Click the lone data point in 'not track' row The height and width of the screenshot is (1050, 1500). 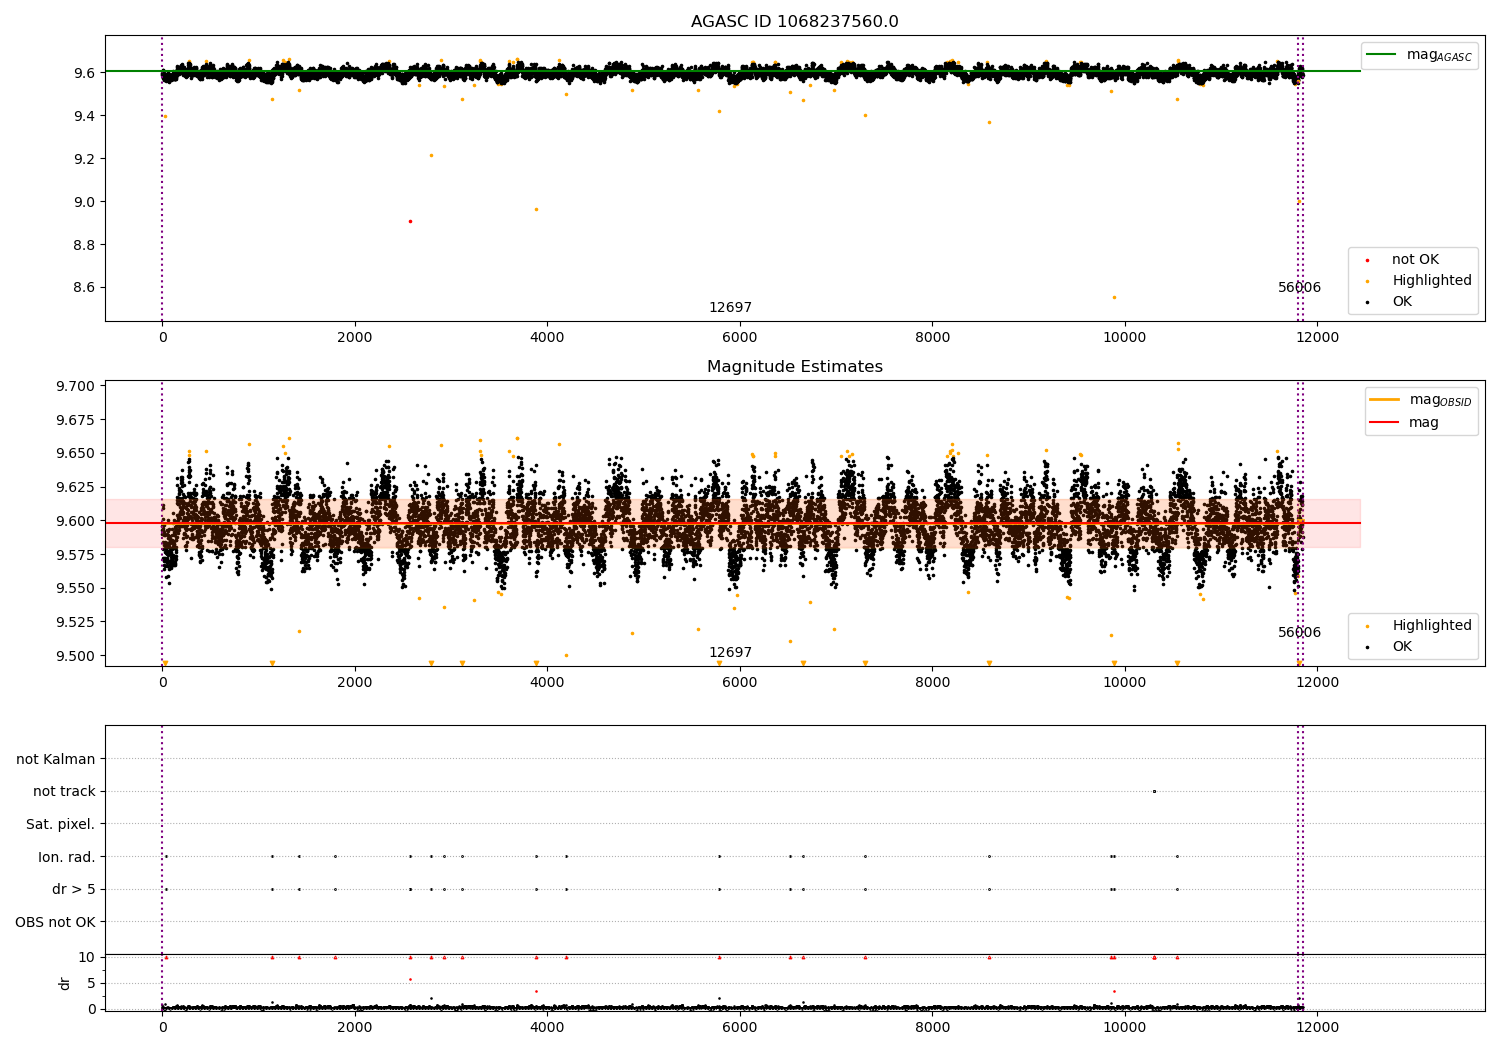tap(1154, 791)
